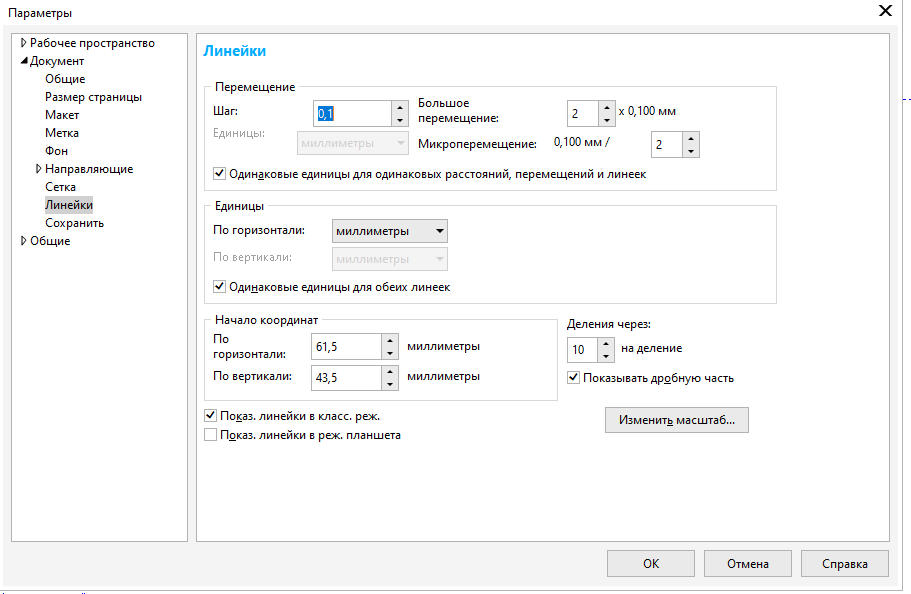Expand the Направляющие tree node
Screen dimensions: 911x594
point(38,169)
